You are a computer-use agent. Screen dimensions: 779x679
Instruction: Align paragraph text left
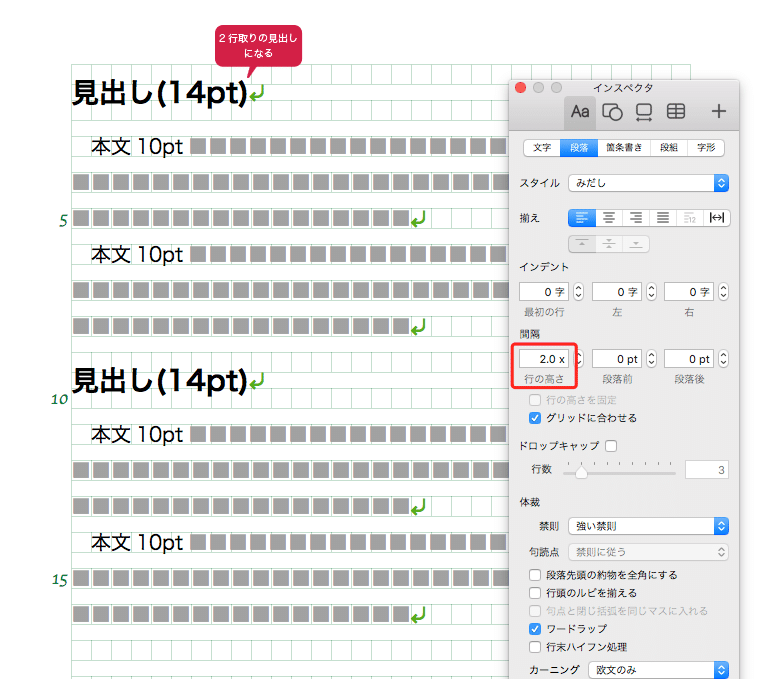[582, 218]
